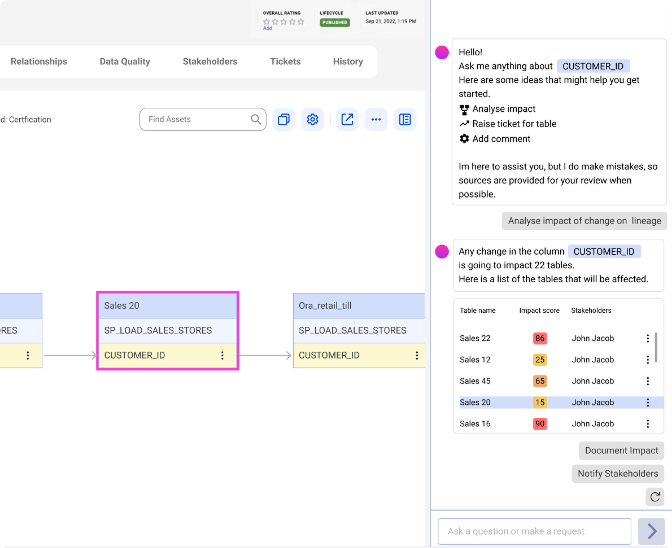Viewport: 672px width, 548px height.
Task: Open row options for Sales 20 table row
Action: tap(648, 402)
